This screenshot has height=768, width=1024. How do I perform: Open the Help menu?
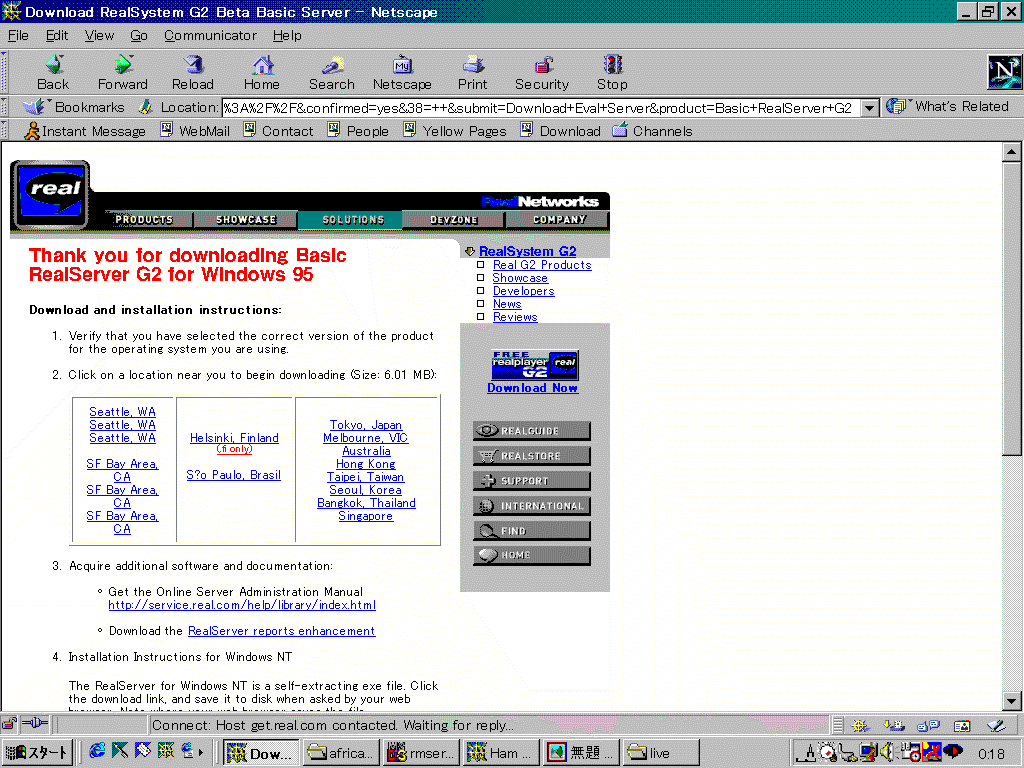287,35
